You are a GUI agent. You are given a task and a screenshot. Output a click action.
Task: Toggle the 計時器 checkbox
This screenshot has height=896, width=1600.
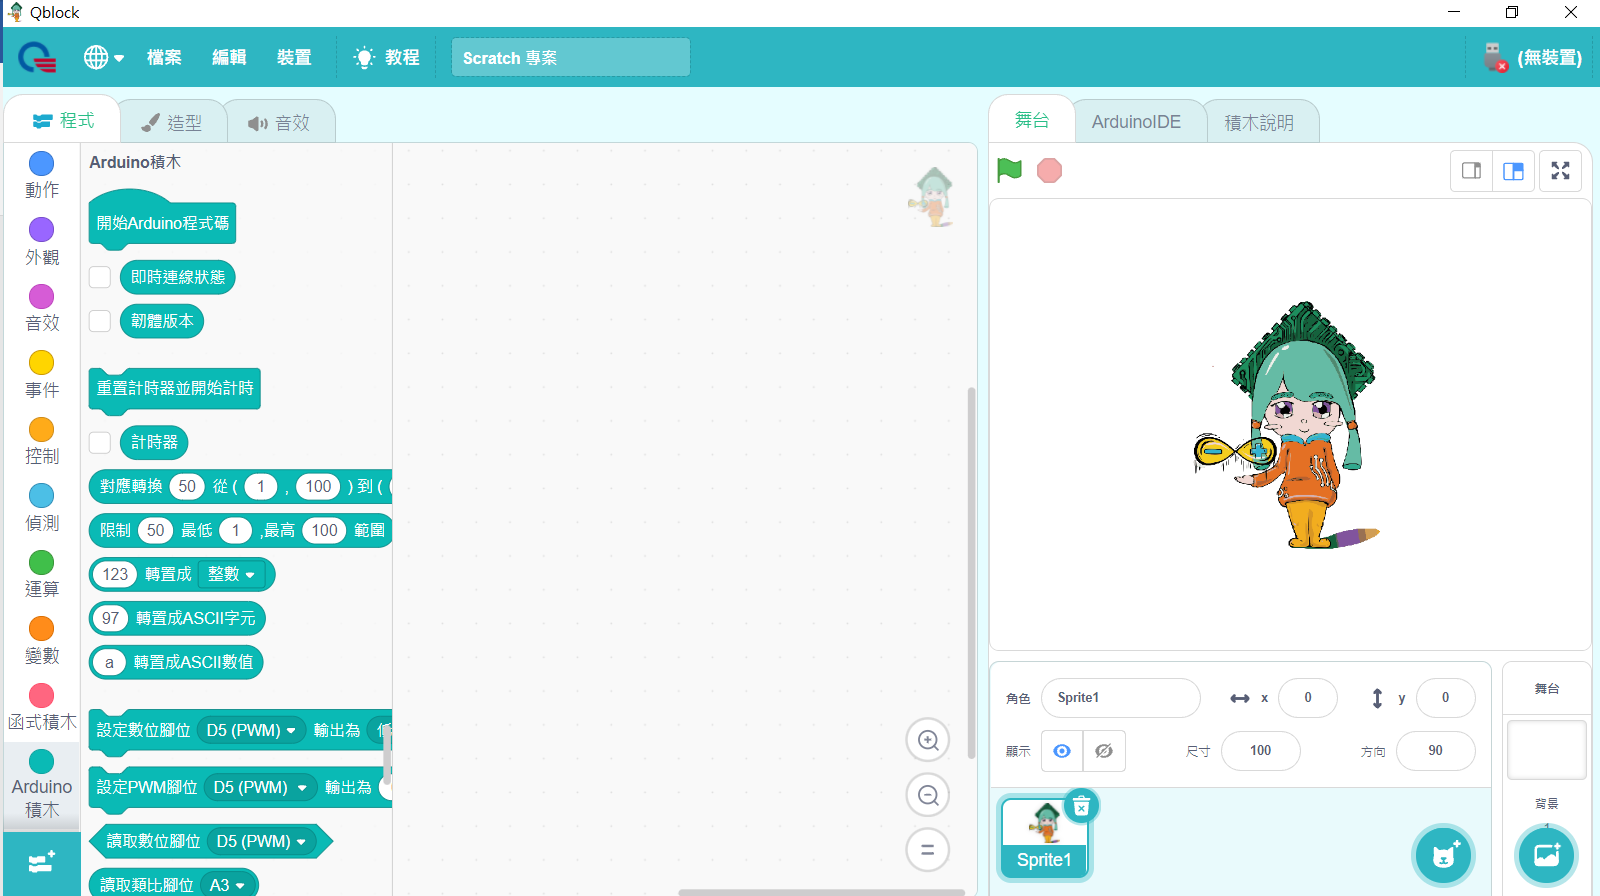point(100,442)
